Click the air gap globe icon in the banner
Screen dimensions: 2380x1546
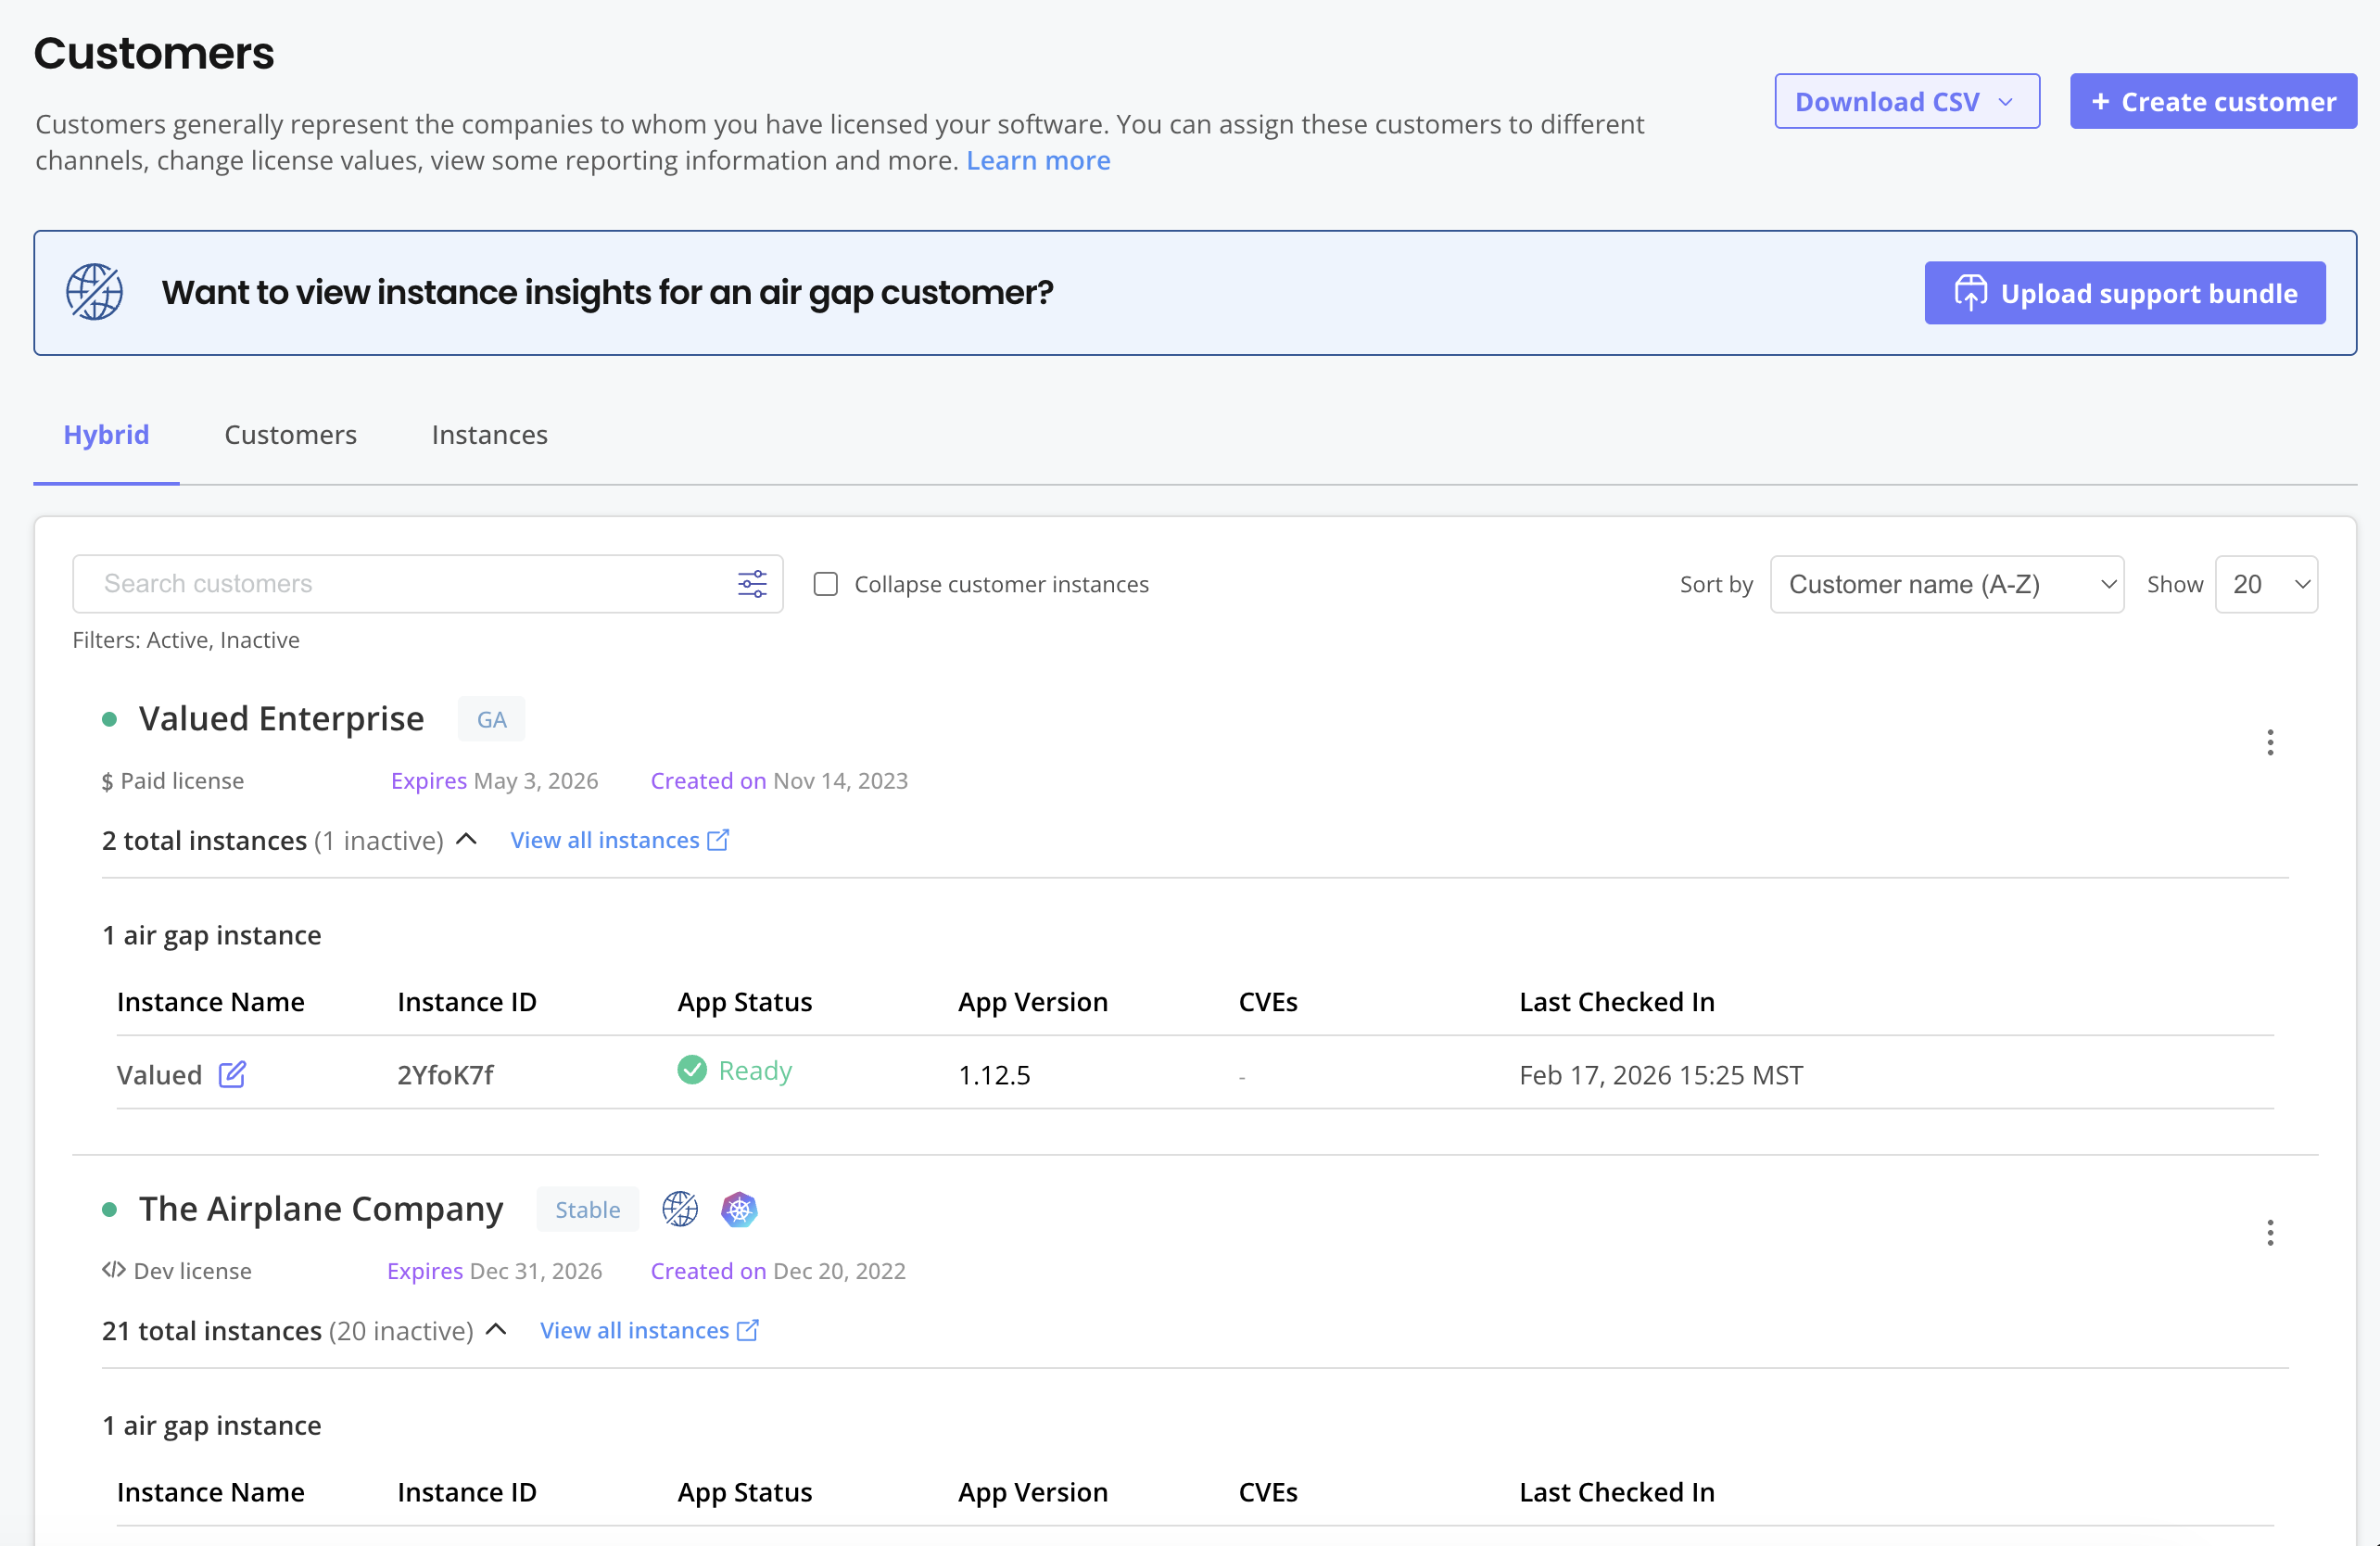tap(95, 292)
